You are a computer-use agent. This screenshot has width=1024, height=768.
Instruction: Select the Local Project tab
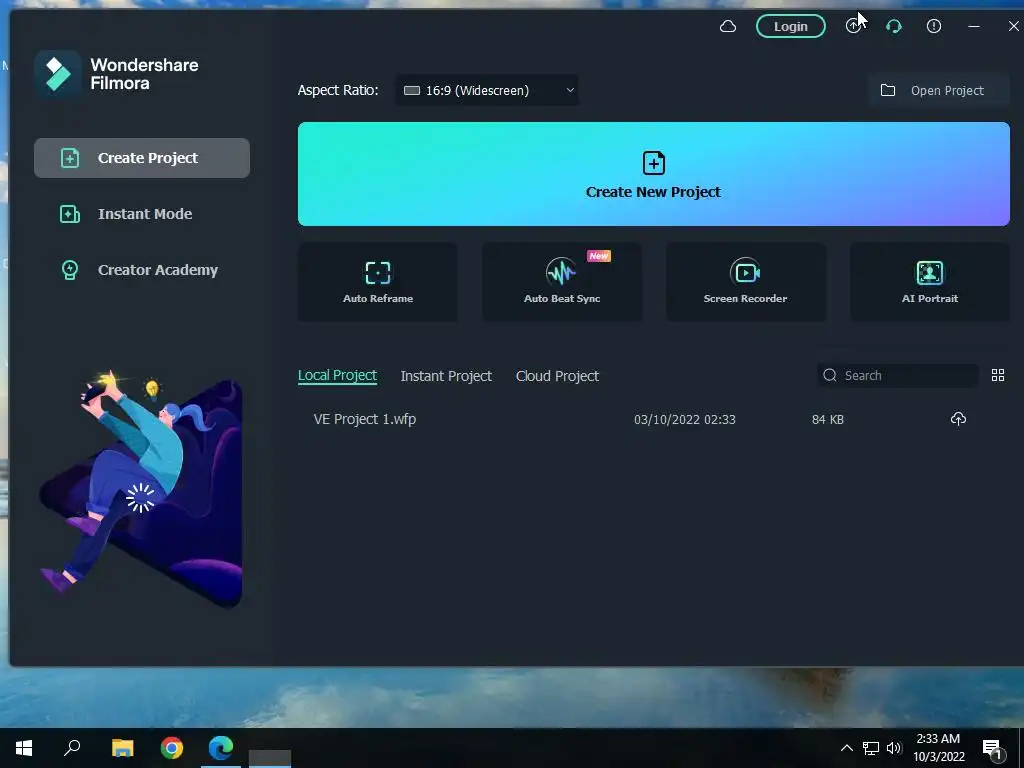tap(337, 376)
